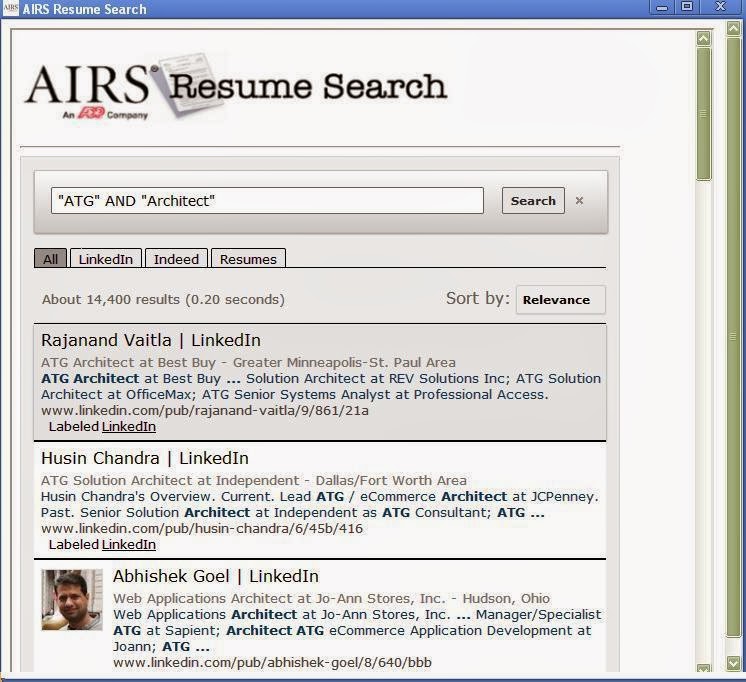
Task: Switch to the Resumes tab
Action: click(248, 259)
